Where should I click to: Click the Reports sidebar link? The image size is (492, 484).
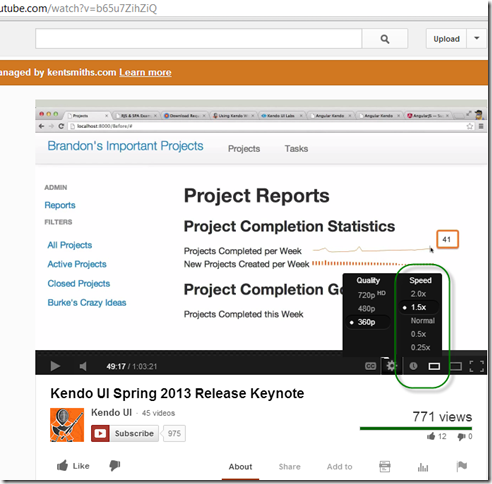[x=60, y=205]
